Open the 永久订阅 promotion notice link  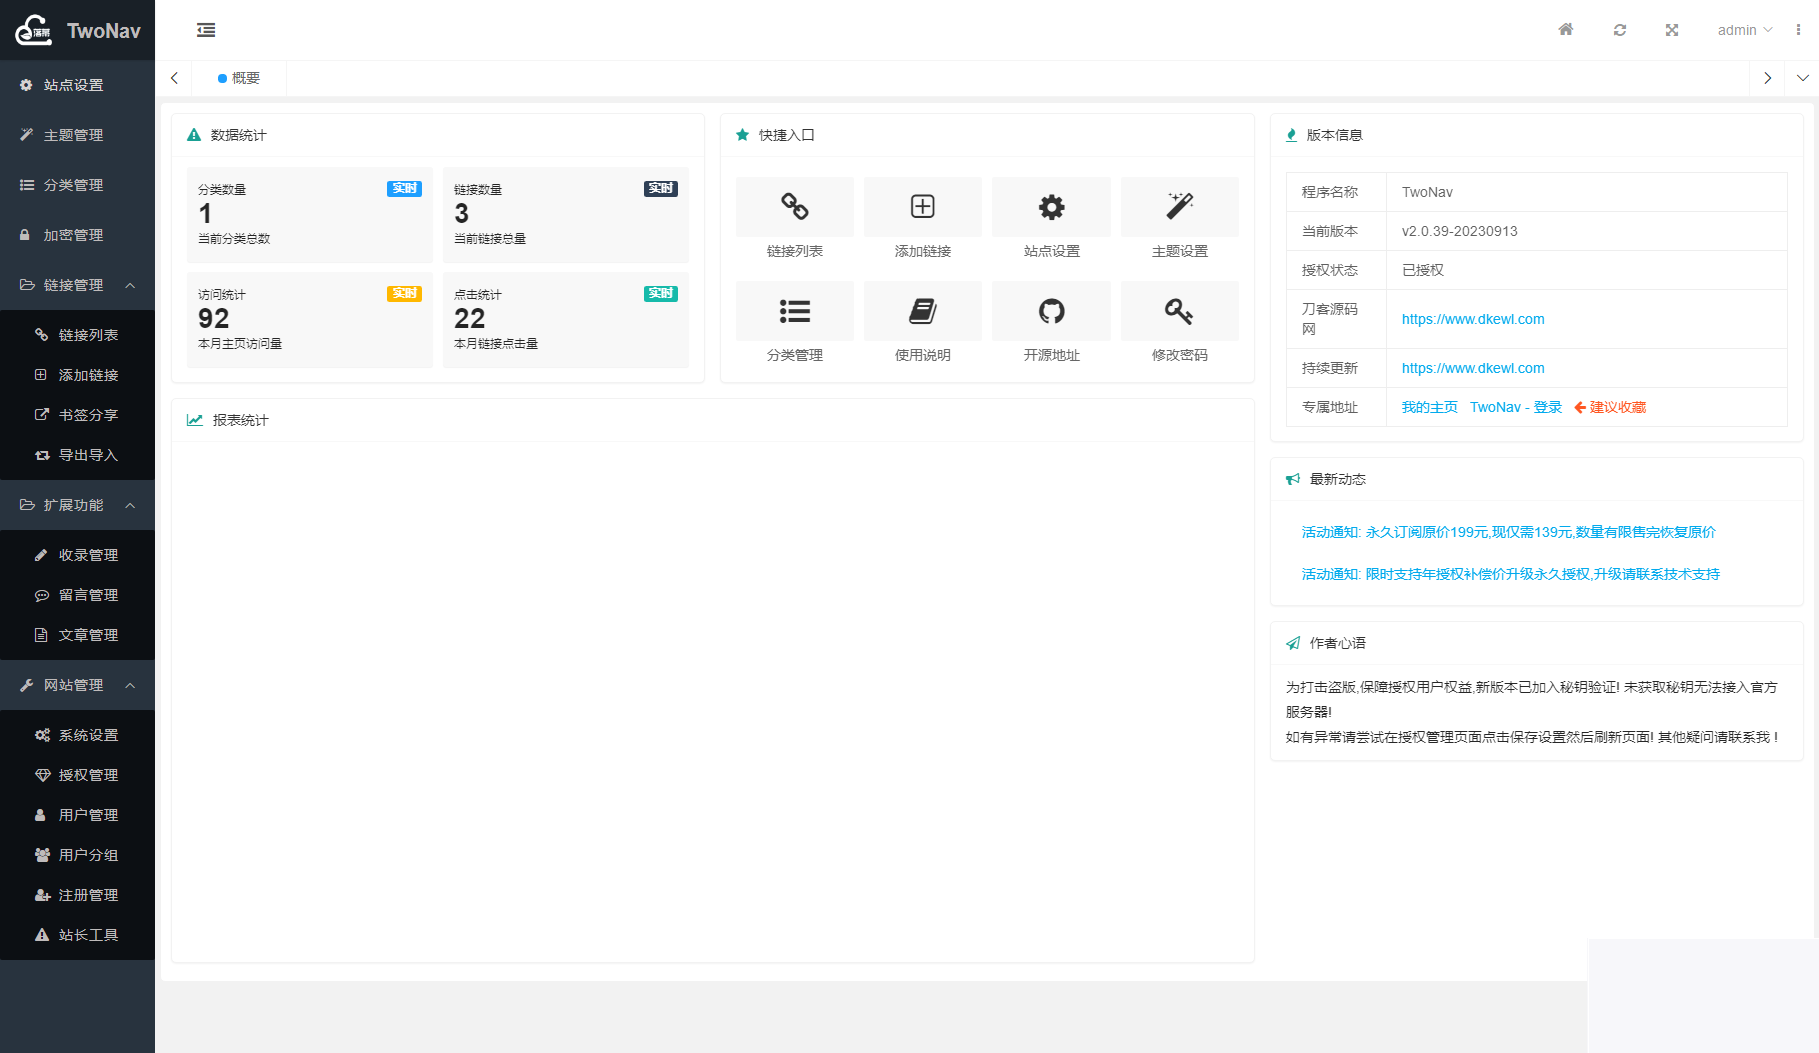coord(1508,532)
